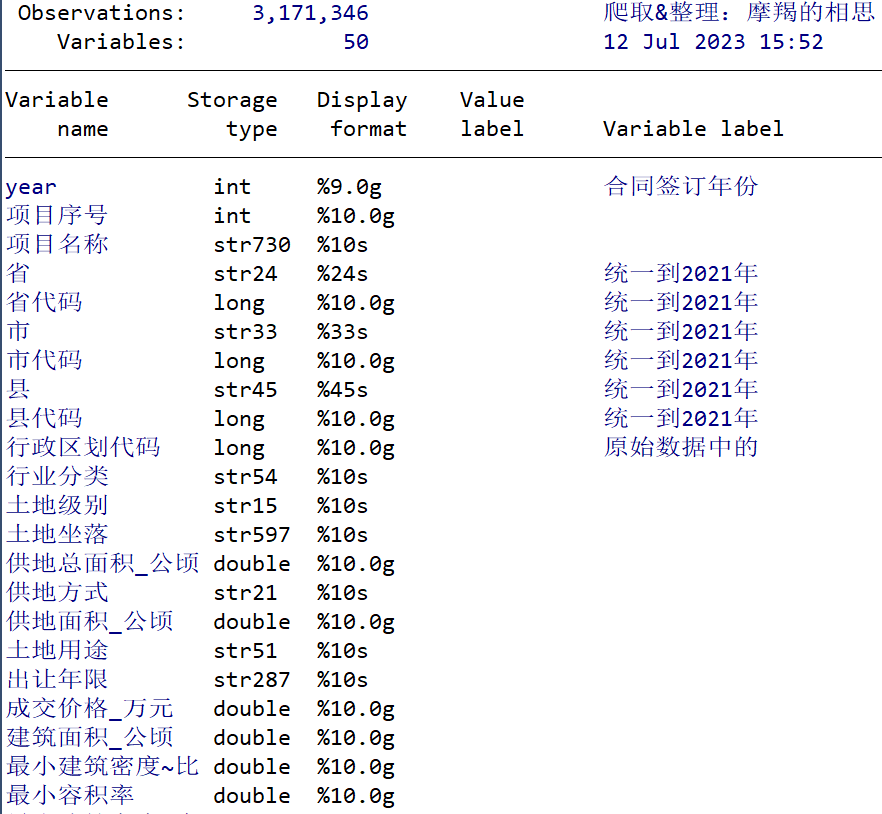
Task: Click the display format %33s
Action: tap(342, 332)
